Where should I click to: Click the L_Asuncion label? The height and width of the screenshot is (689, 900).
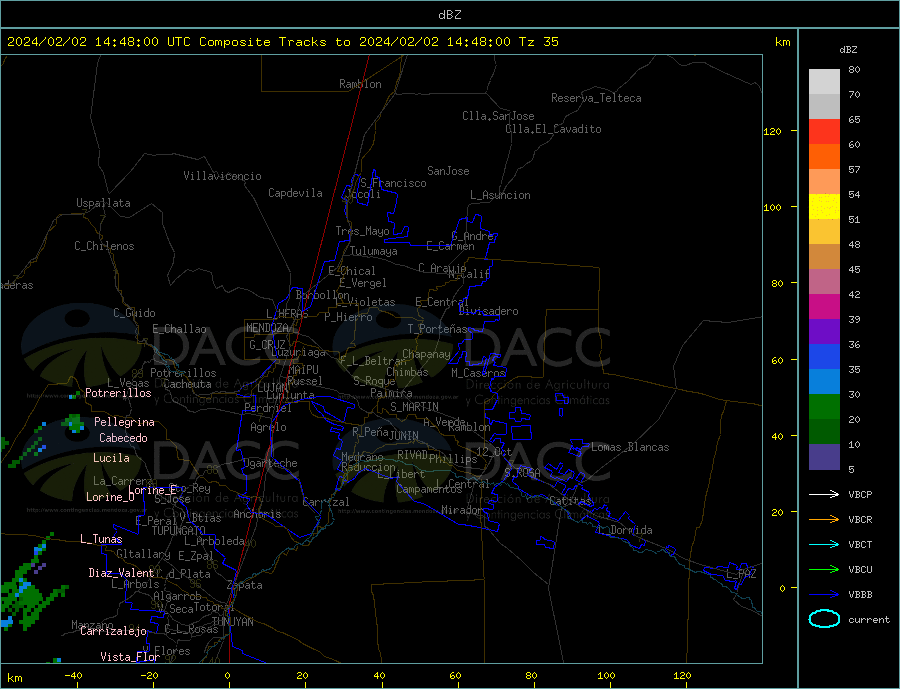pyautogui.click(x=500, y=195)
